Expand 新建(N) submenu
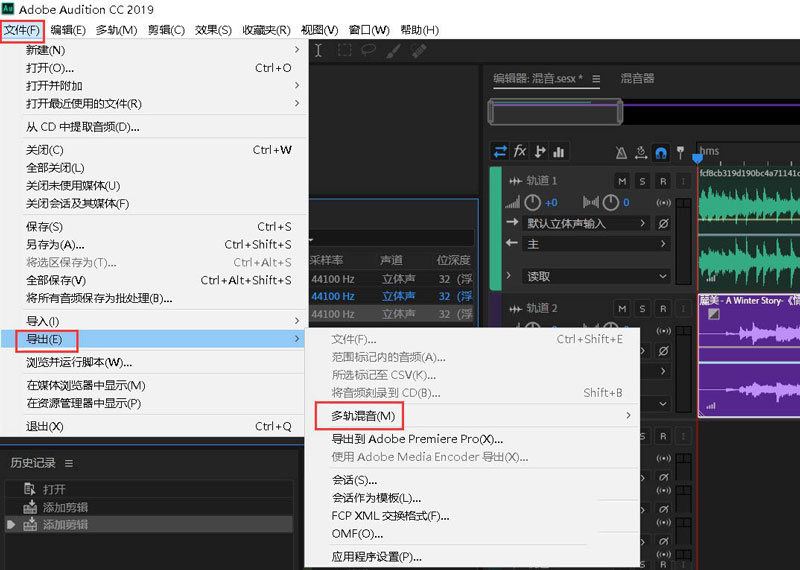The height and width of the screenshot is (570, 800). 154,50
